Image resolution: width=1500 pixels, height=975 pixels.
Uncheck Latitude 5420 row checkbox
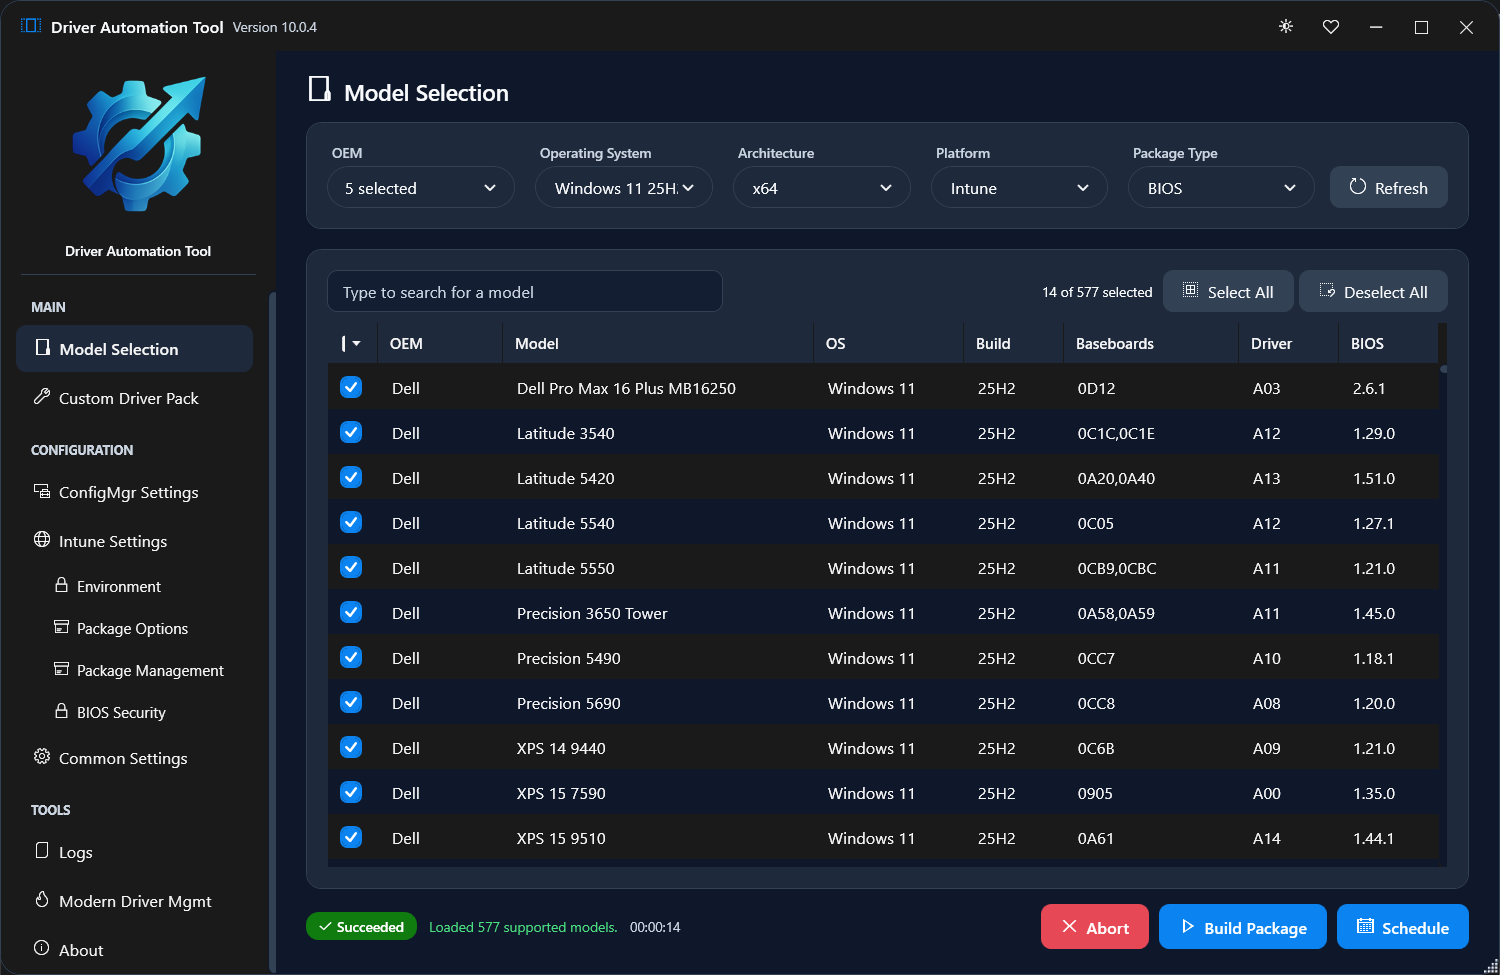click(x=351, y=477)
